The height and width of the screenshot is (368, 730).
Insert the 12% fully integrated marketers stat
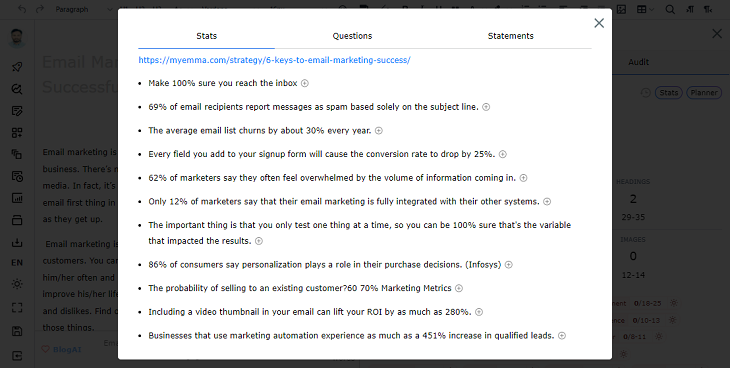click(547, 202)
